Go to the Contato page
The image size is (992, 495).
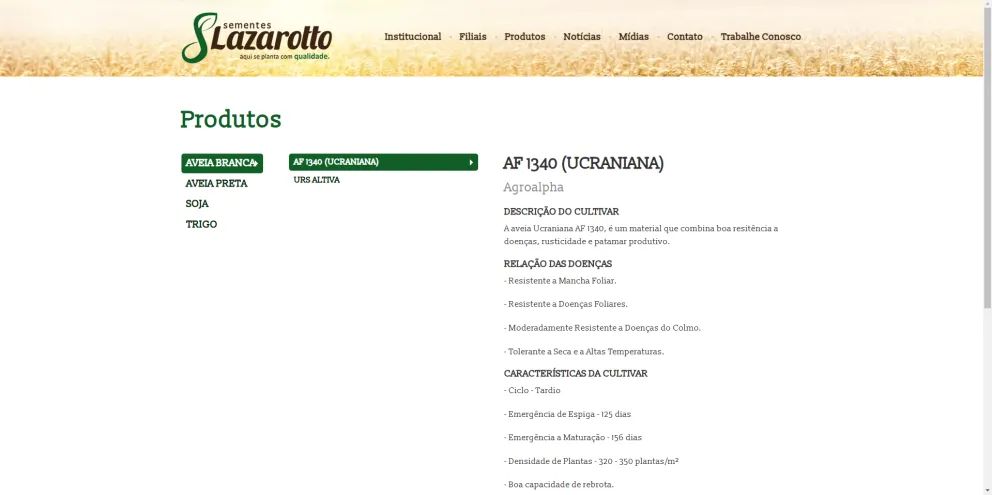pos(685,37)
